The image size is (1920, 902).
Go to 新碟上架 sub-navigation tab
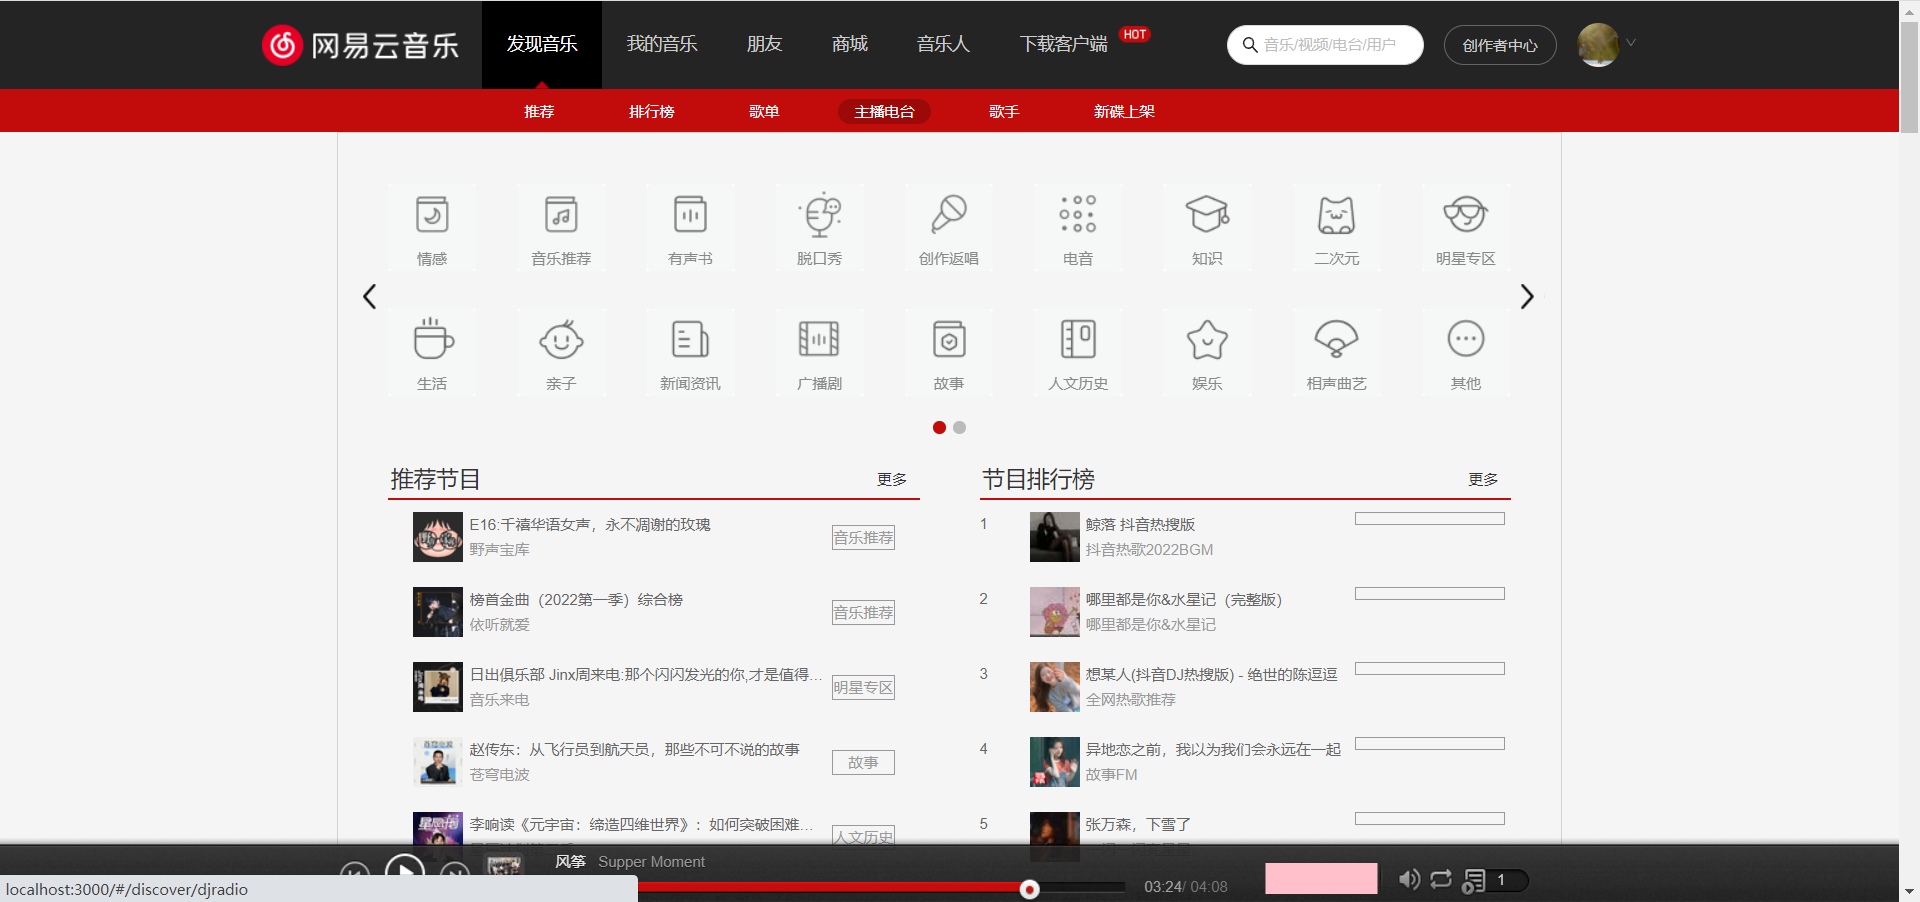pos(1124,111)
